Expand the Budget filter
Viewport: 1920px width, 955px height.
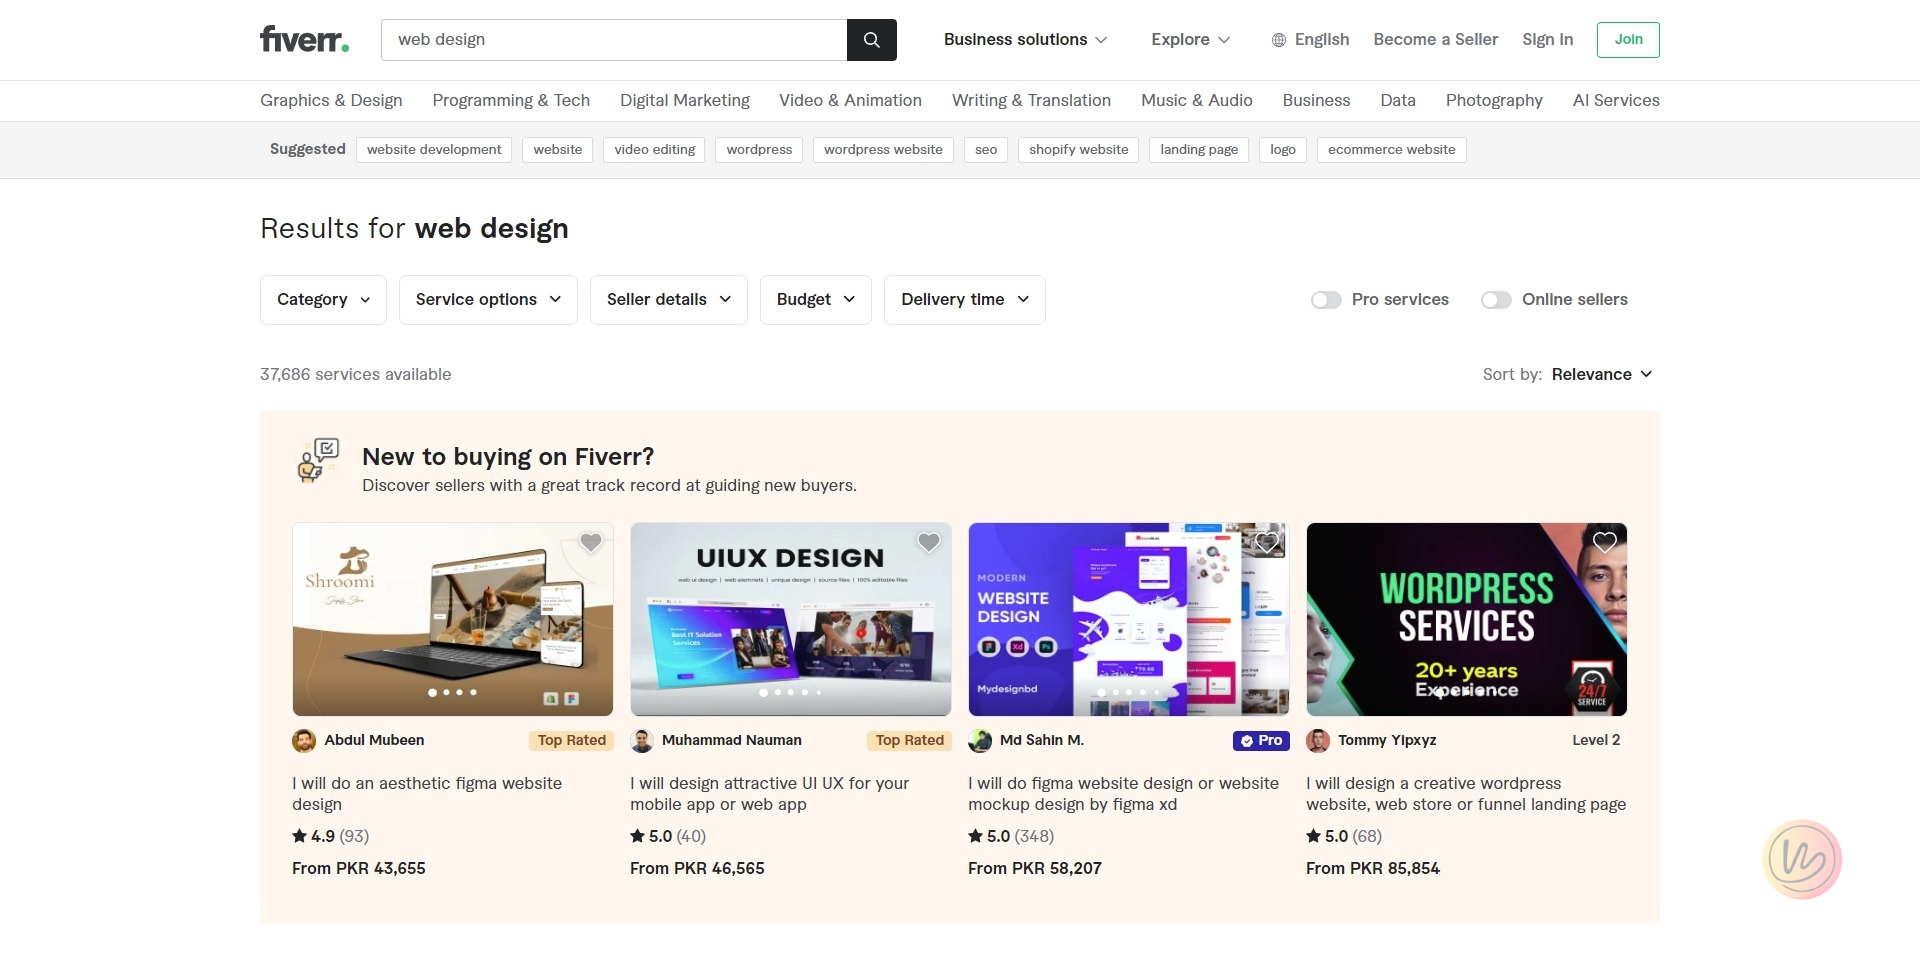(815, 299)
